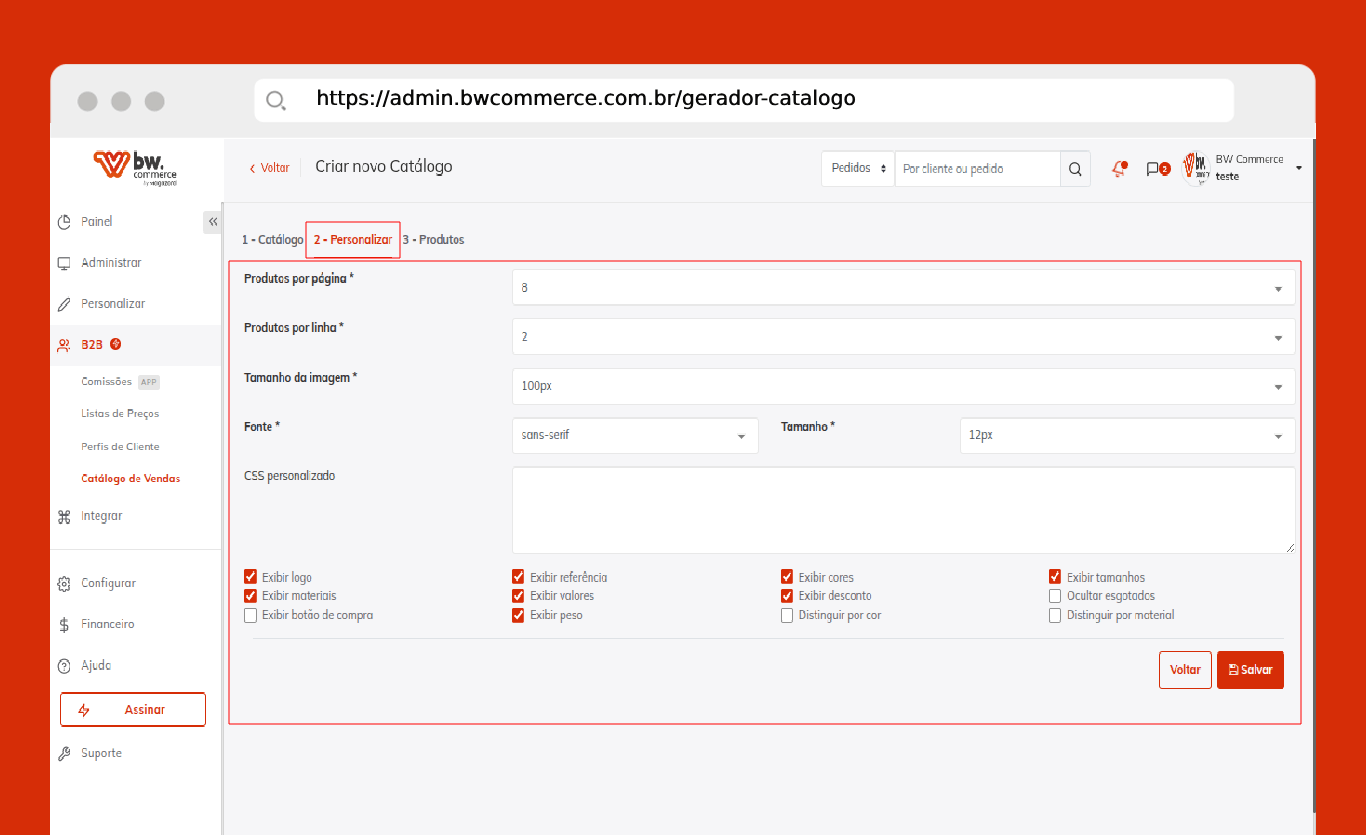The height and width of the screenshot is (835, 1366).
Task: Click the Personalizar pencil icon
Action: 64,304
